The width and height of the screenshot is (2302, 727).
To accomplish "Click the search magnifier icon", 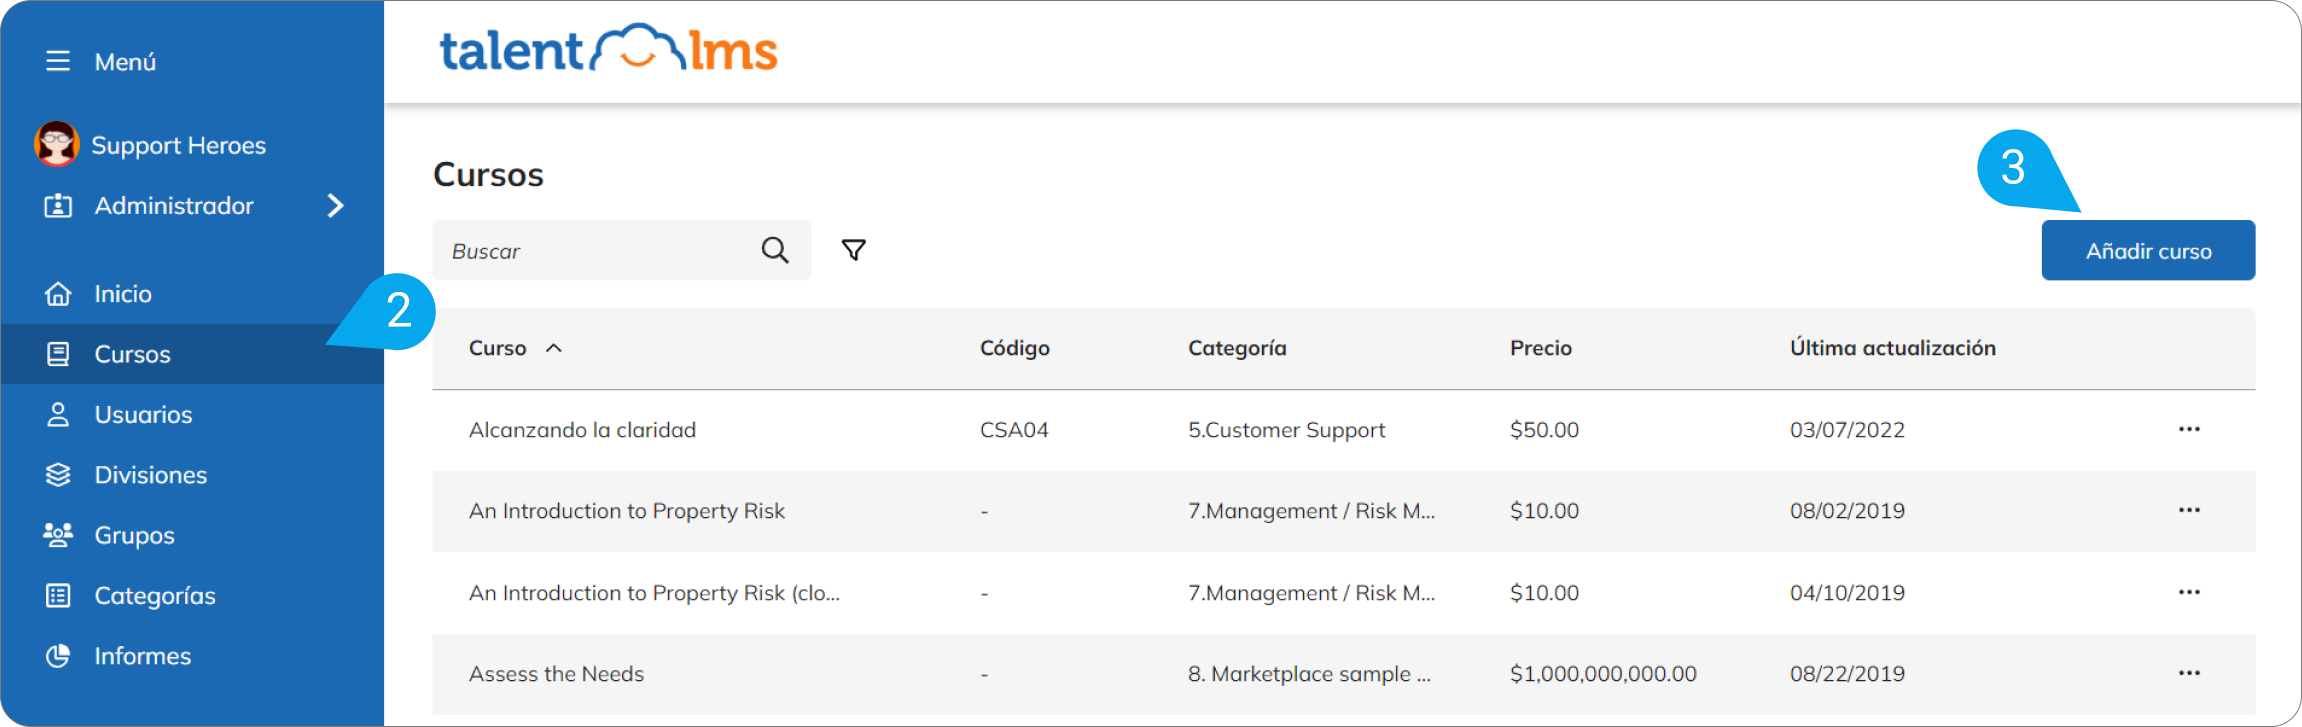I will pyautogui.click(x=774, y=250).
